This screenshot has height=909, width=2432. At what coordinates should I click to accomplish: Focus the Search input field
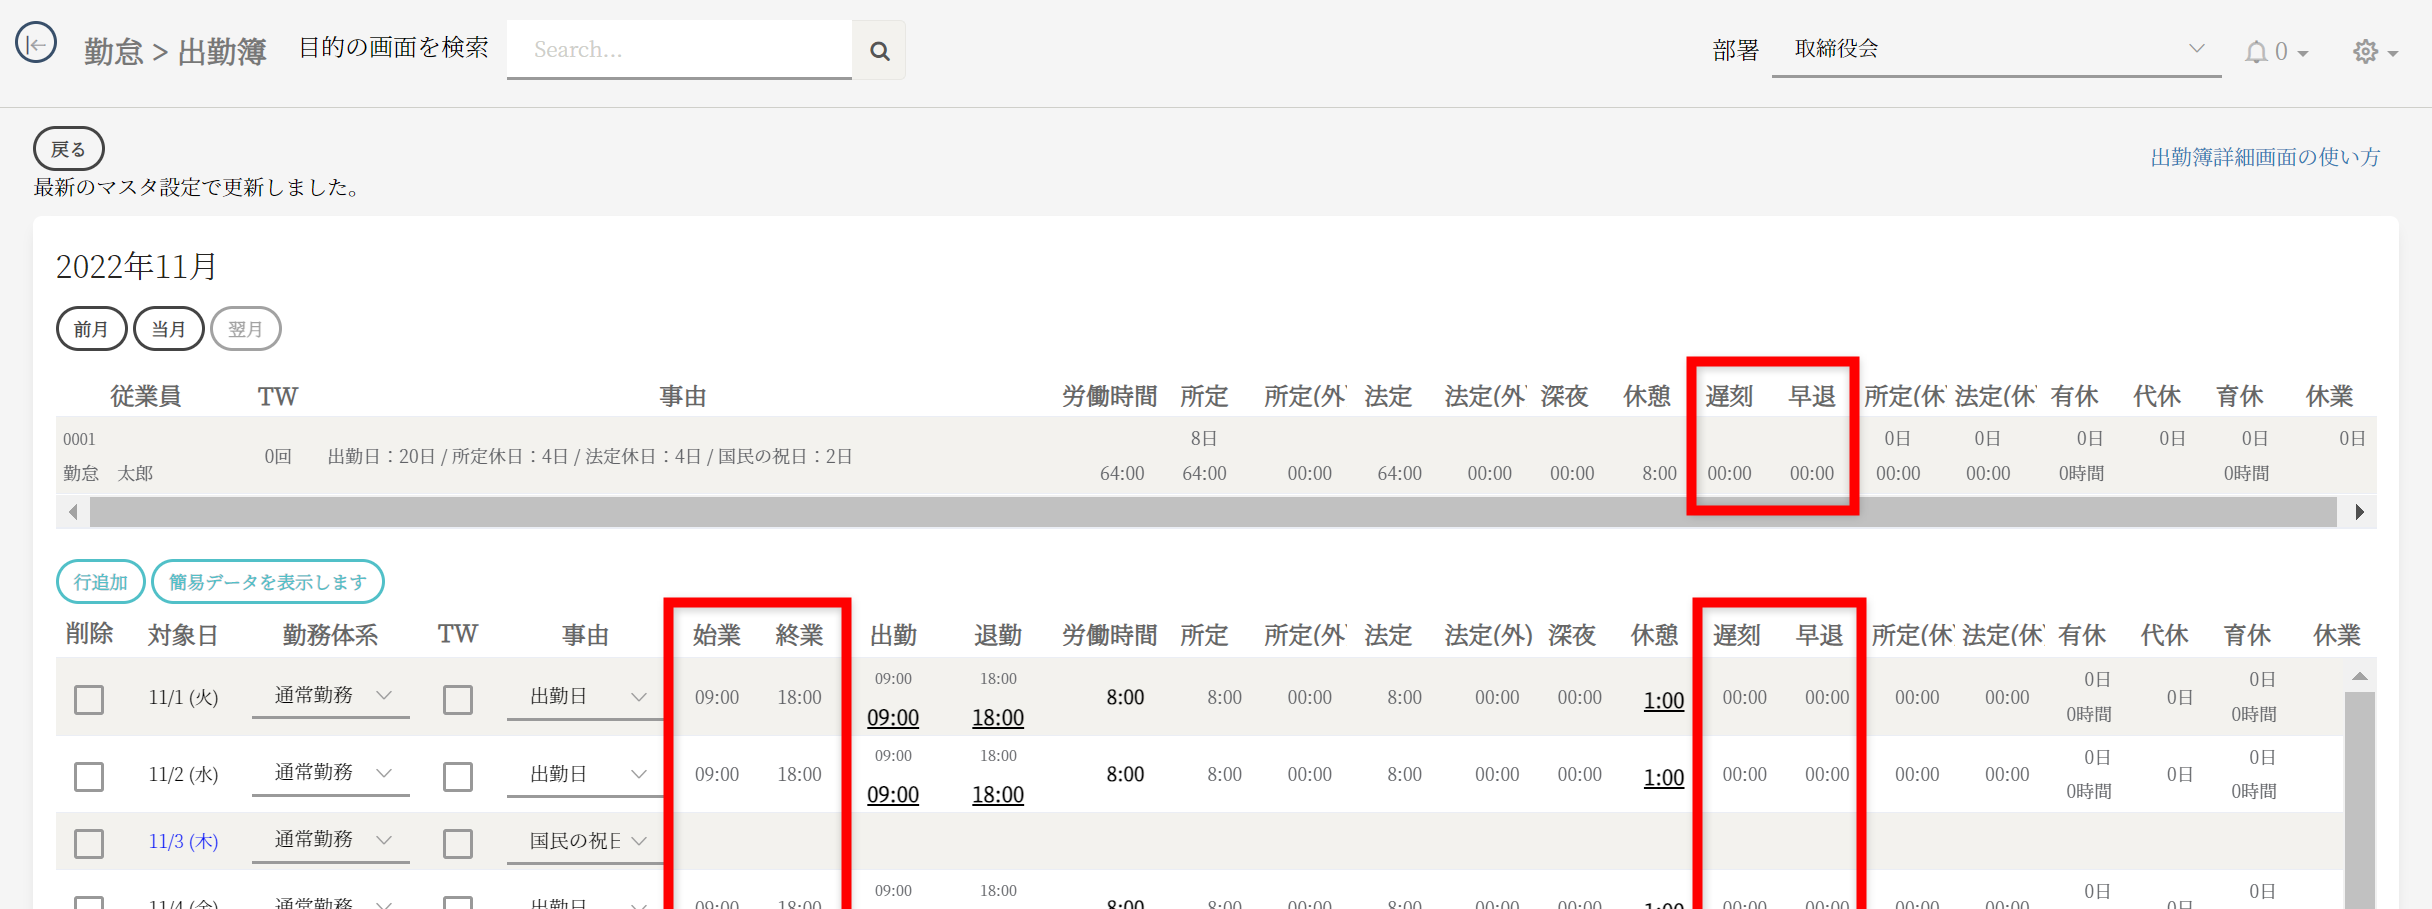click(679, 50)
